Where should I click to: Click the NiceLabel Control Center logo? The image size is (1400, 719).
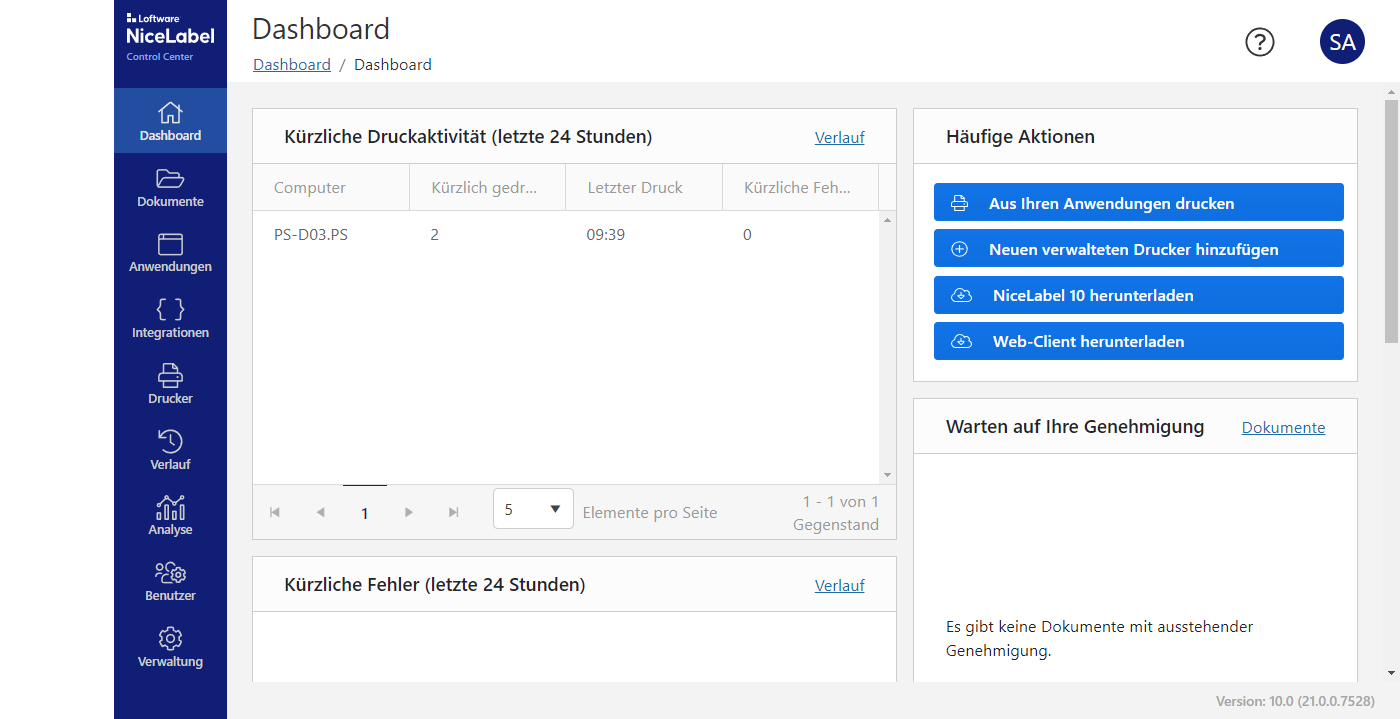pyautogui.click(x=170, y=38)
